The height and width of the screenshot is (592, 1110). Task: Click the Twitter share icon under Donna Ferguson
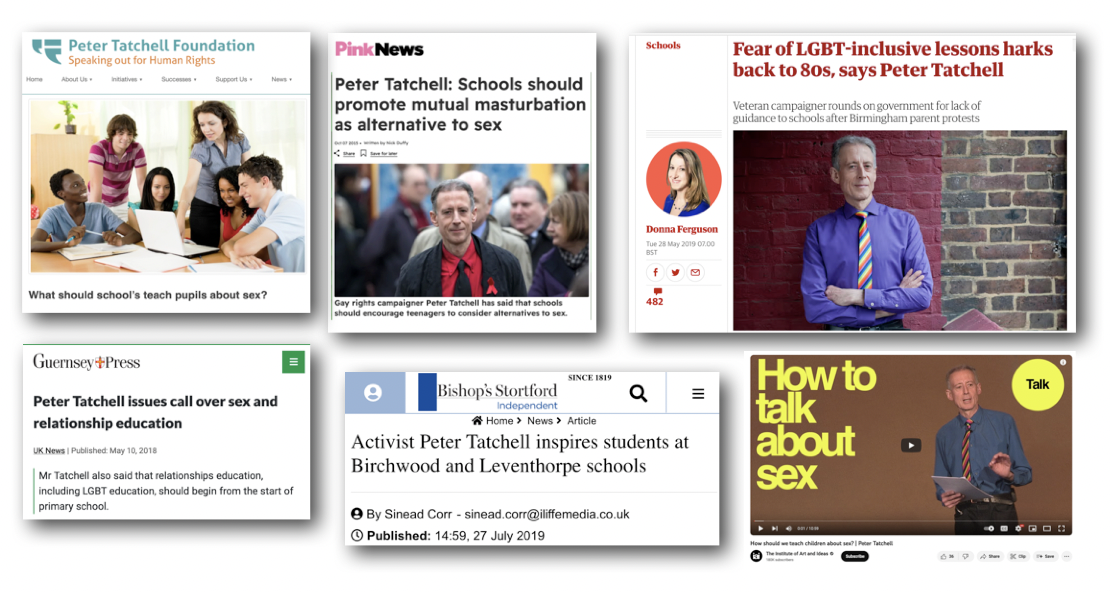pyautogui.click(x=675, y=272)
